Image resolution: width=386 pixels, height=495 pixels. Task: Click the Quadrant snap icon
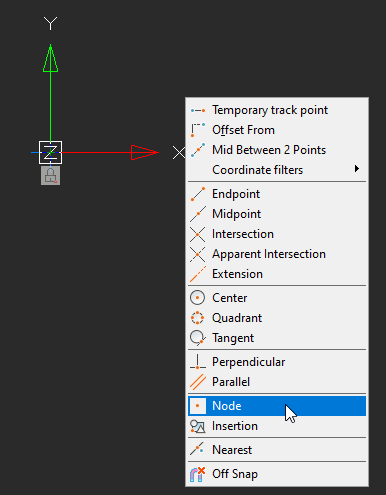pyautogui.click(x=197, y=318)
